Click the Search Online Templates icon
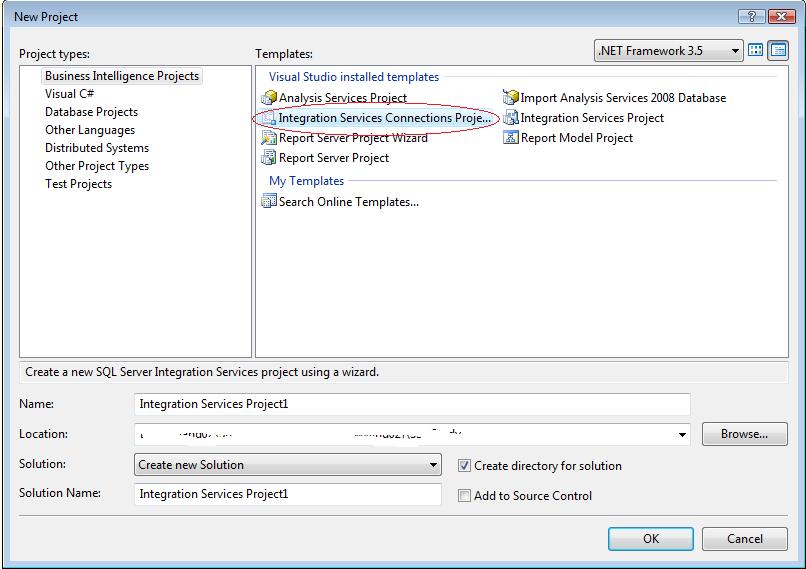The width and height of the screenshot is (806, 569). (268, 202)
